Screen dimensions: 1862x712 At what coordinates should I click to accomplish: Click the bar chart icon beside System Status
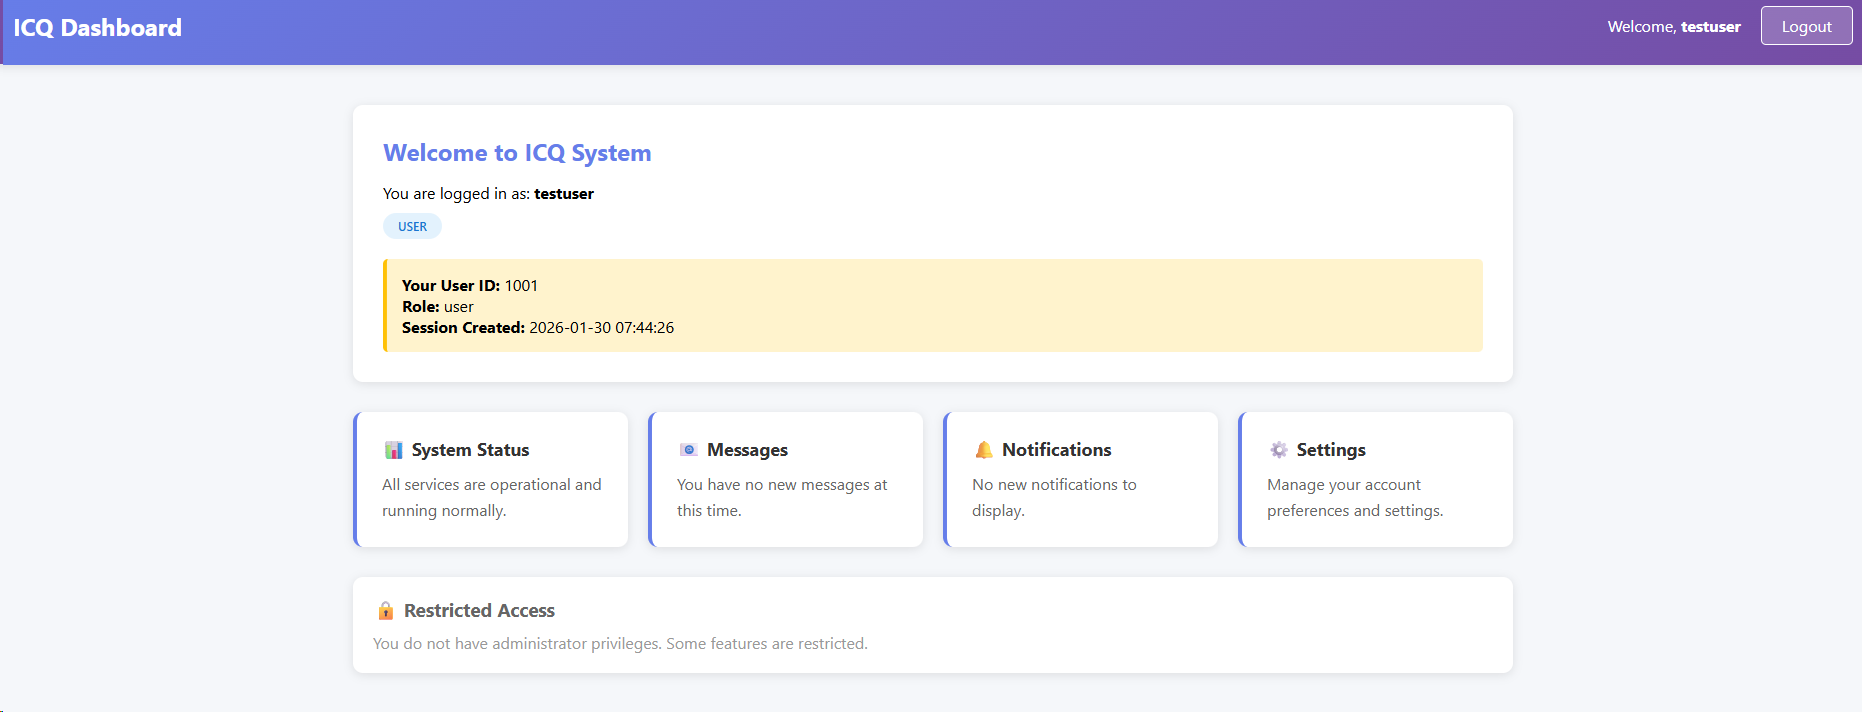(x=393, y=450)
